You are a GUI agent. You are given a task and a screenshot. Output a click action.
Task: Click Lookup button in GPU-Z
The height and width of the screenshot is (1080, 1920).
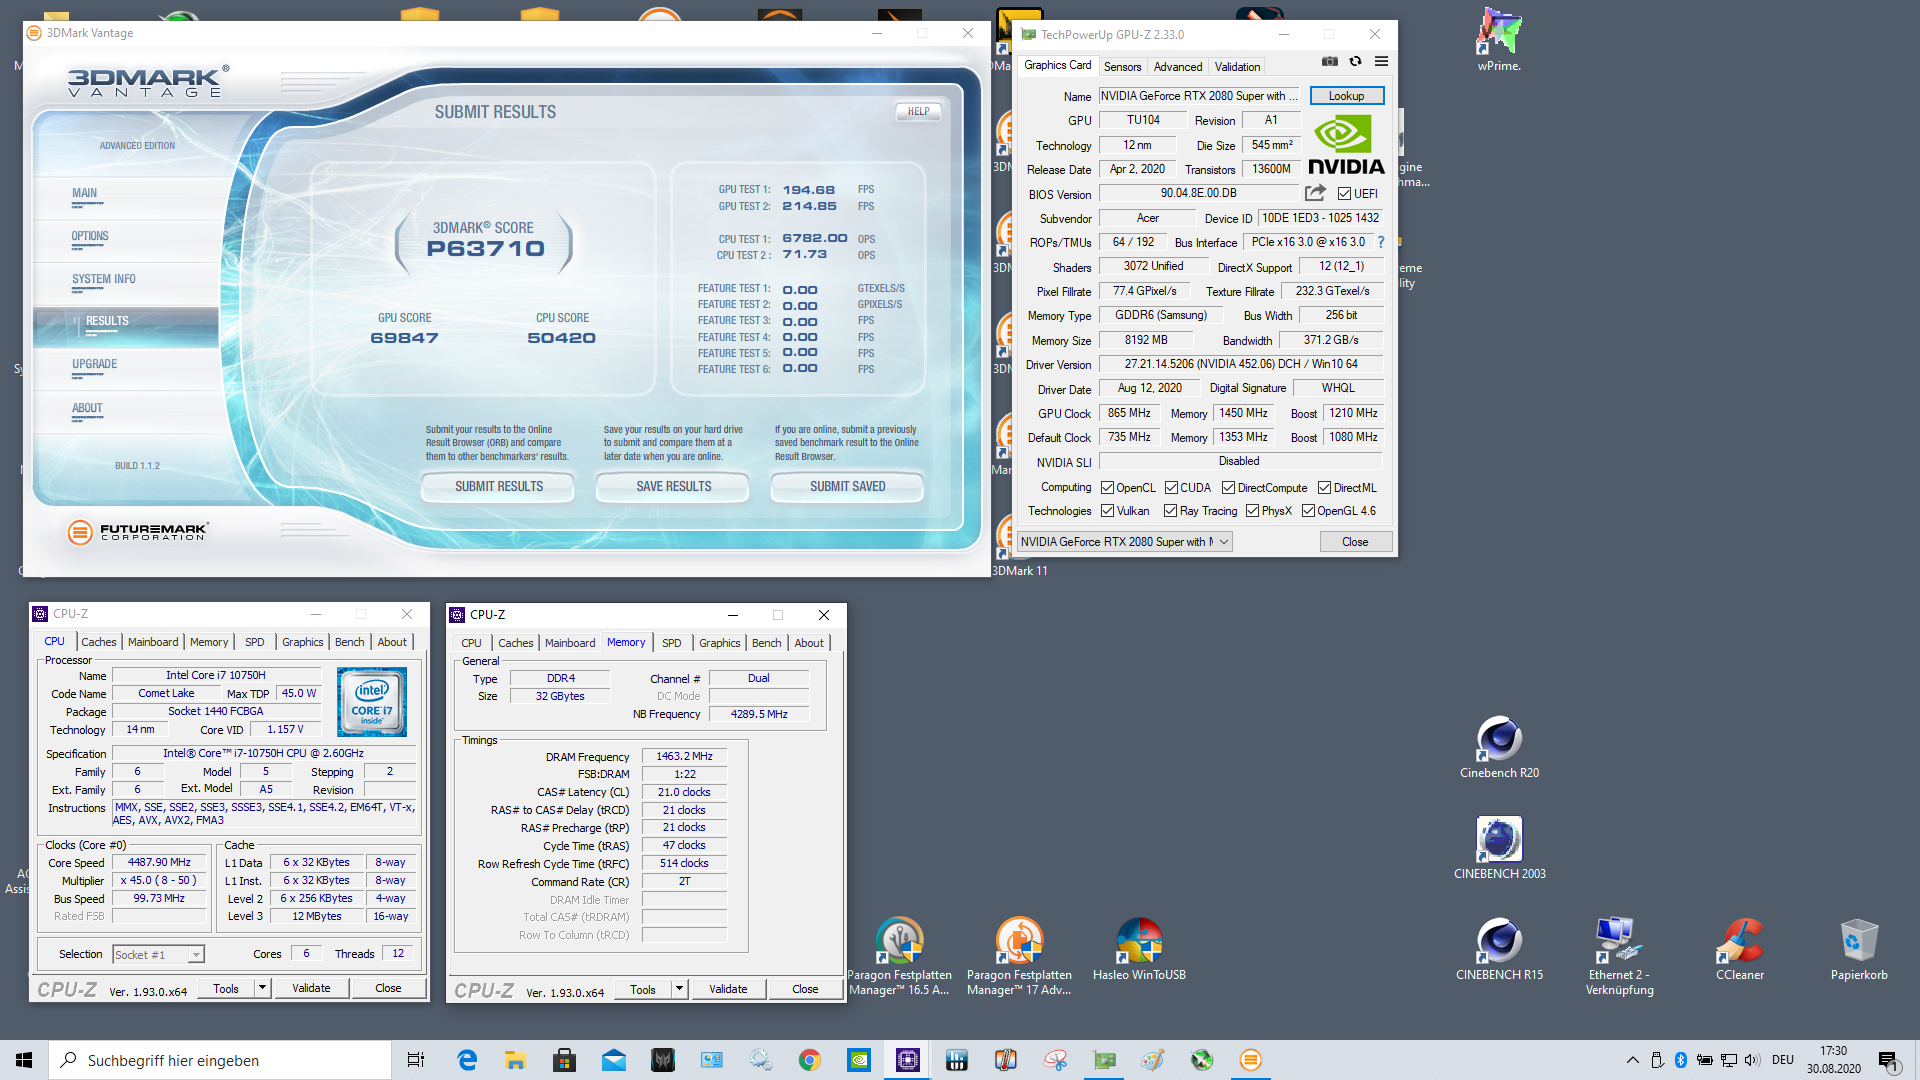tap(1346, 96)
